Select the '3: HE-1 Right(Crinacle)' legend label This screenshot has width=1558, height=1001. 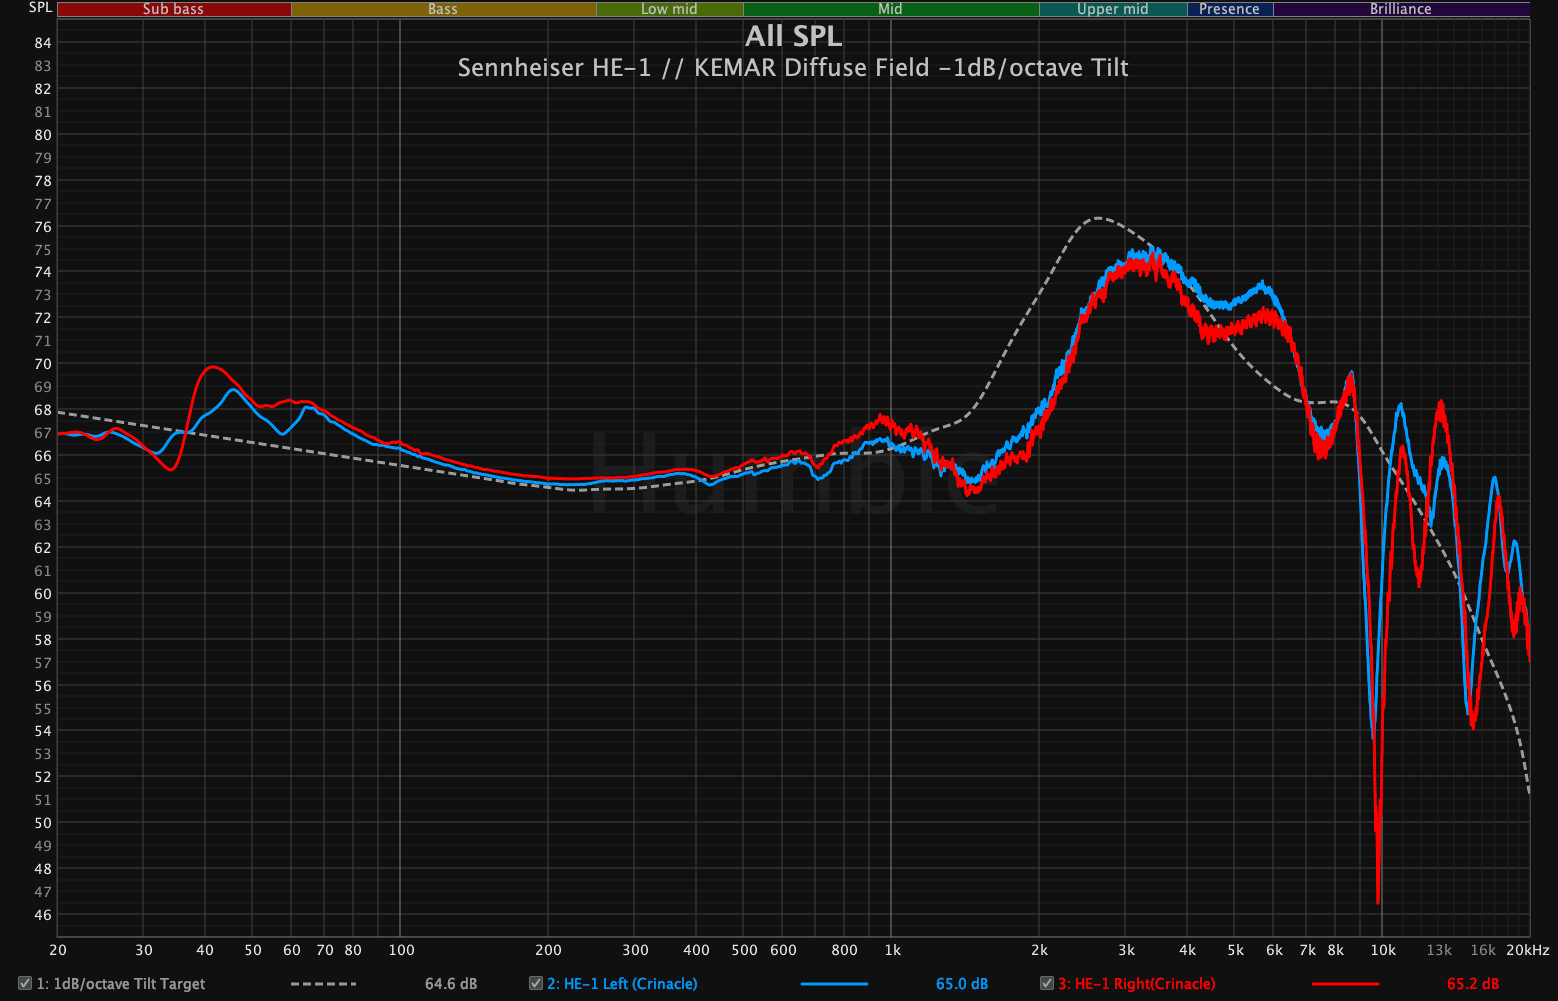point(1137,984)
